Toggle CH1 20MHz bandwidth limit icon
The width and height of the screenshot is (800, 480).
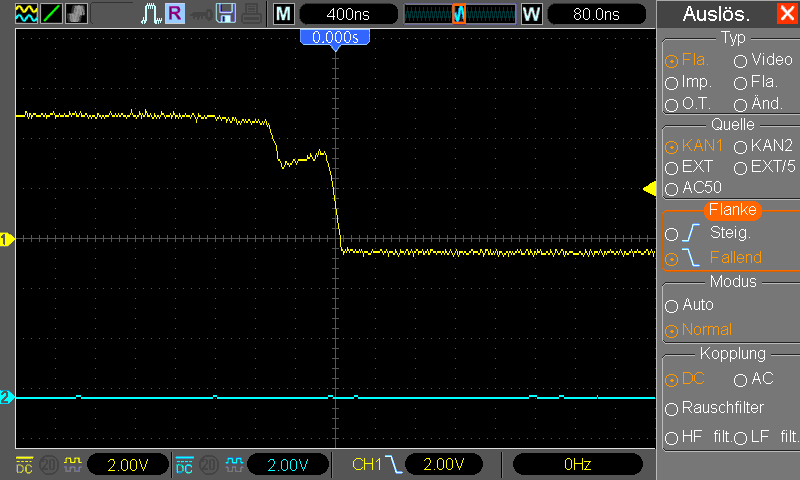coord(49,465)
